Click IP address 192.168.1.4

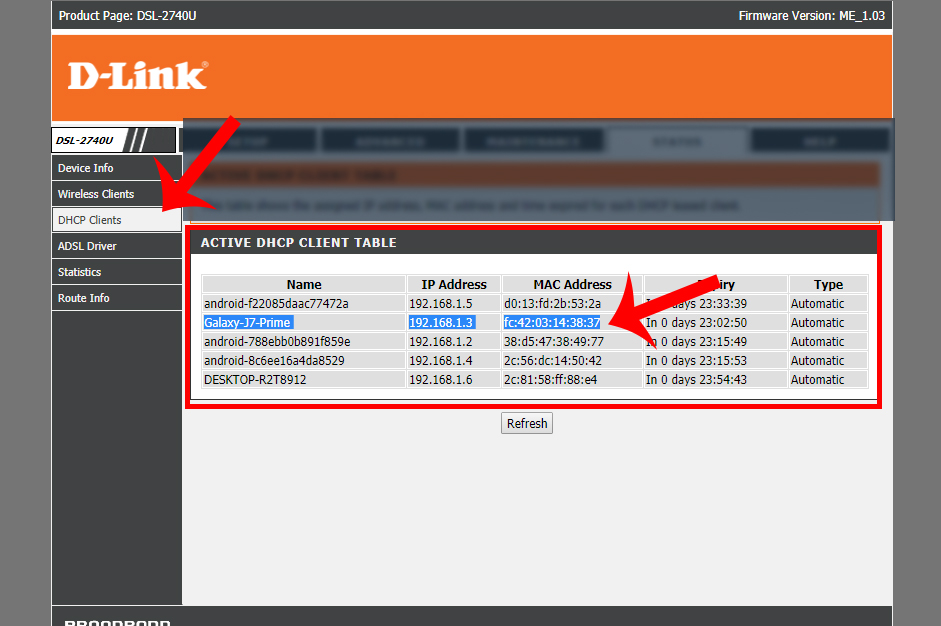[440, 361]
